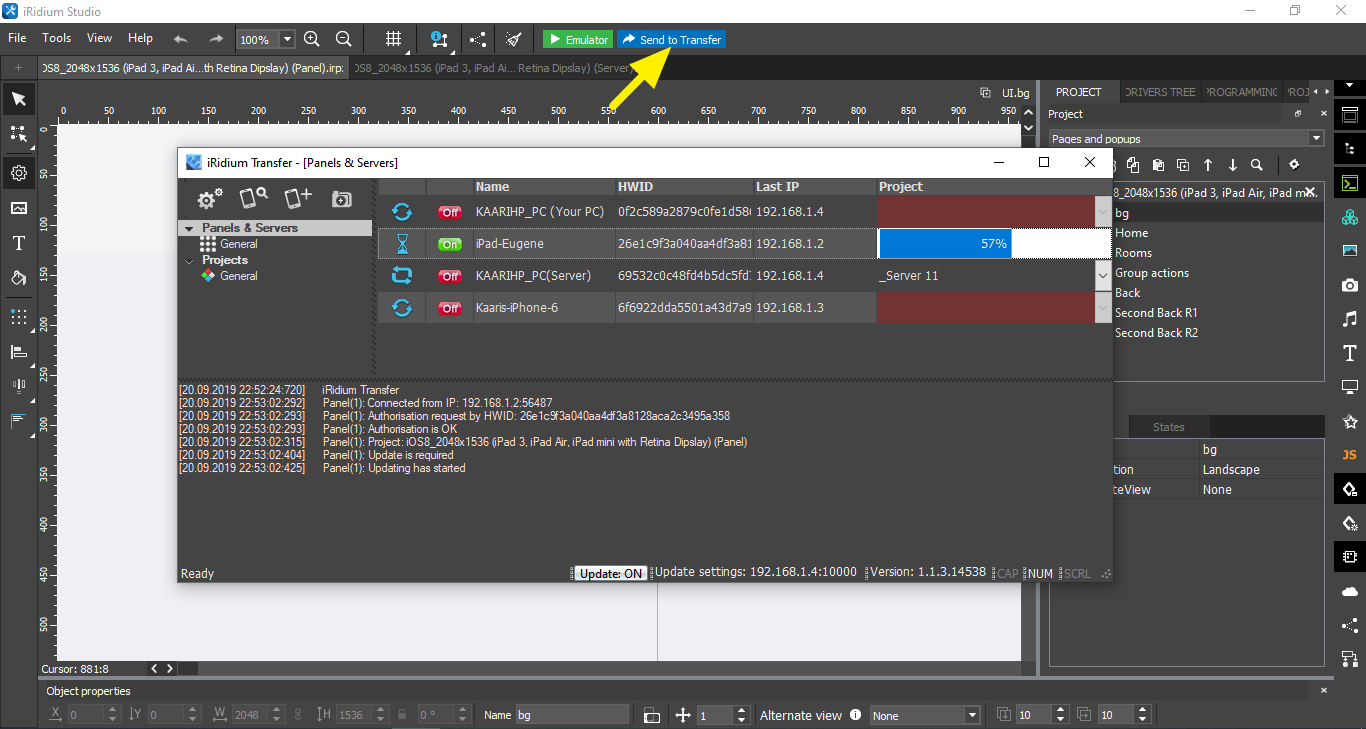Launch the Emulator button

tap(578, 40)
